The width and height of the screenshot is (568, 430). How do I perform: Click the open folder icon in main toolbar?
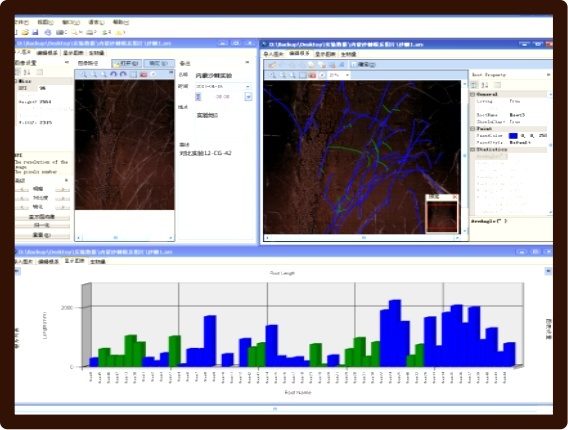pyautogui.click(x=25, y=32)
